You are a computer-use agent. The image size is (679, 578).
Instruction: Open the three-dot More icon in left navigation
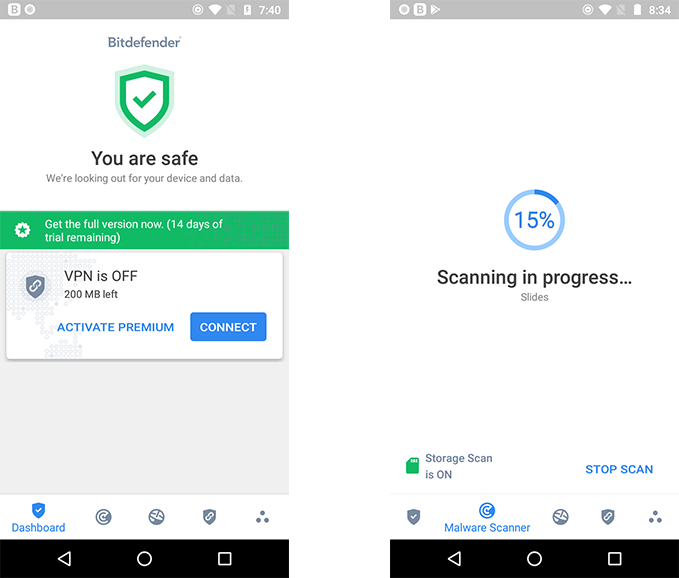tap(262, 517)
